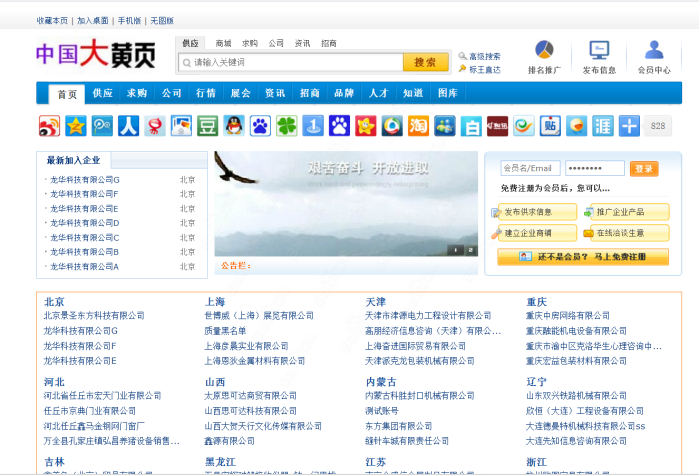This screenshot has width=699, height=475.
Task: Share via the Renren 人 icon
Action: (x=128, y=126)
